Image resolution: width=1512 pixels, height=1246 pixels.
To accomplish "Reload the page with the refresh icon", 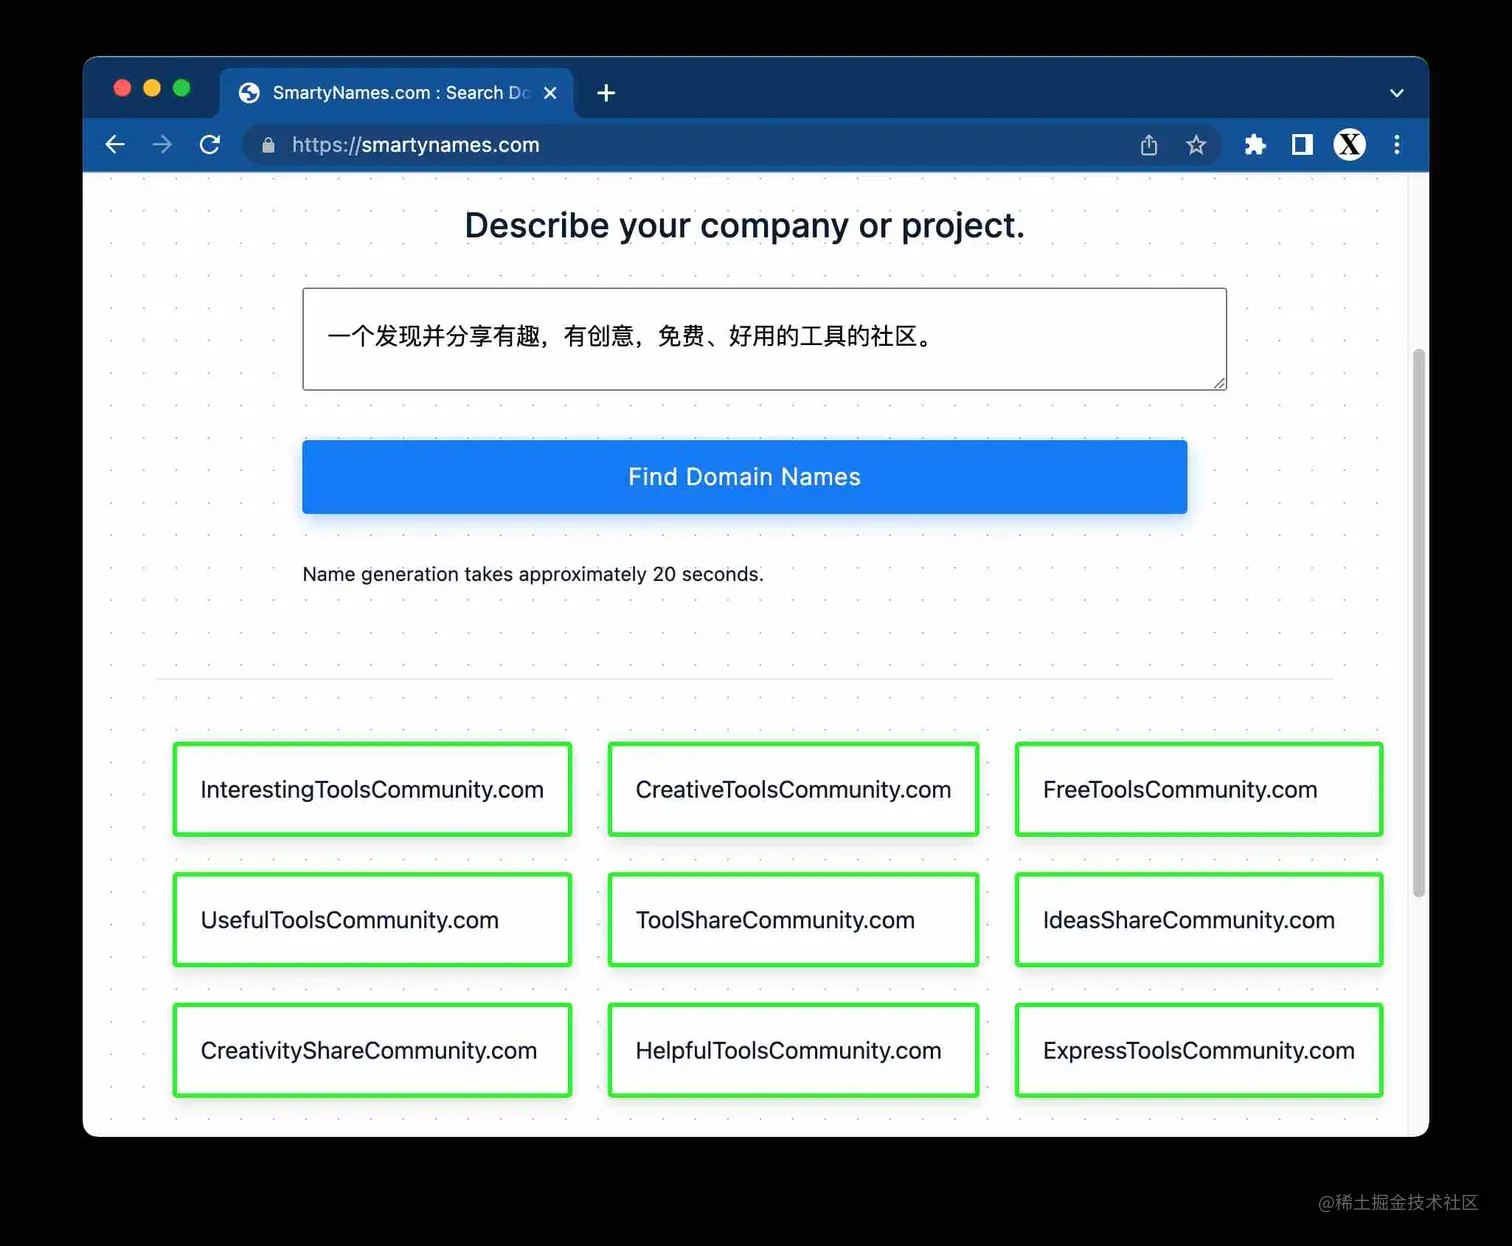I will [210, 145].
